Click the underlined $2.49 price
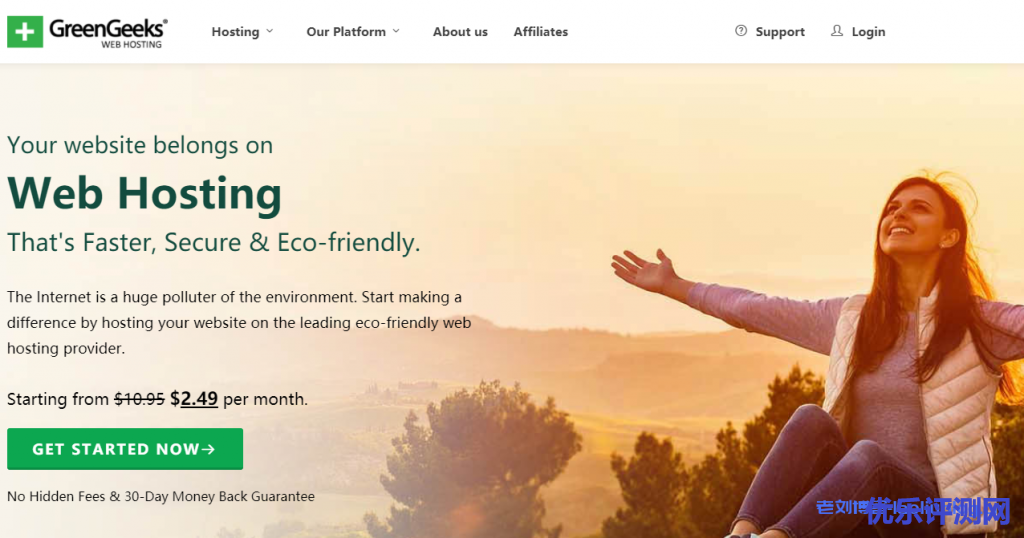 pos(194,398)
